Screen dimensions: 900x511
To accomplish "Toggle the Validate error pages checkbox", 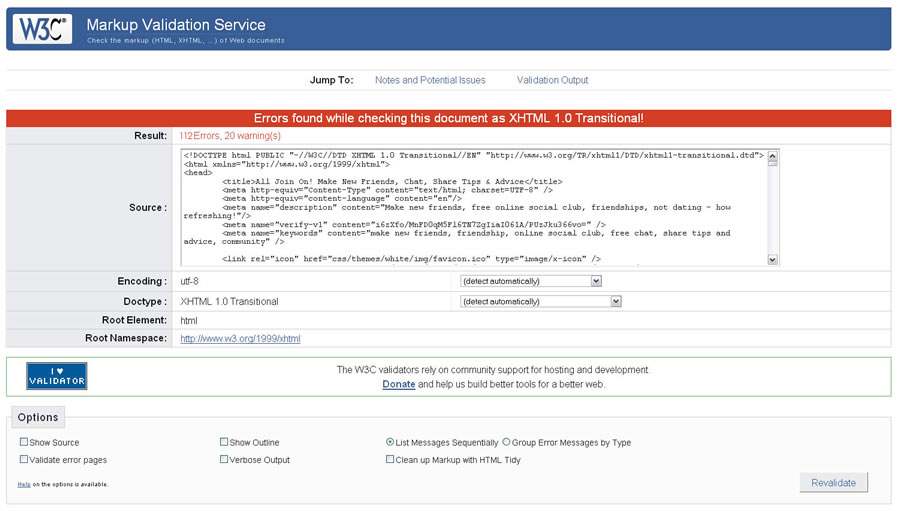I will tap(24, 460).
